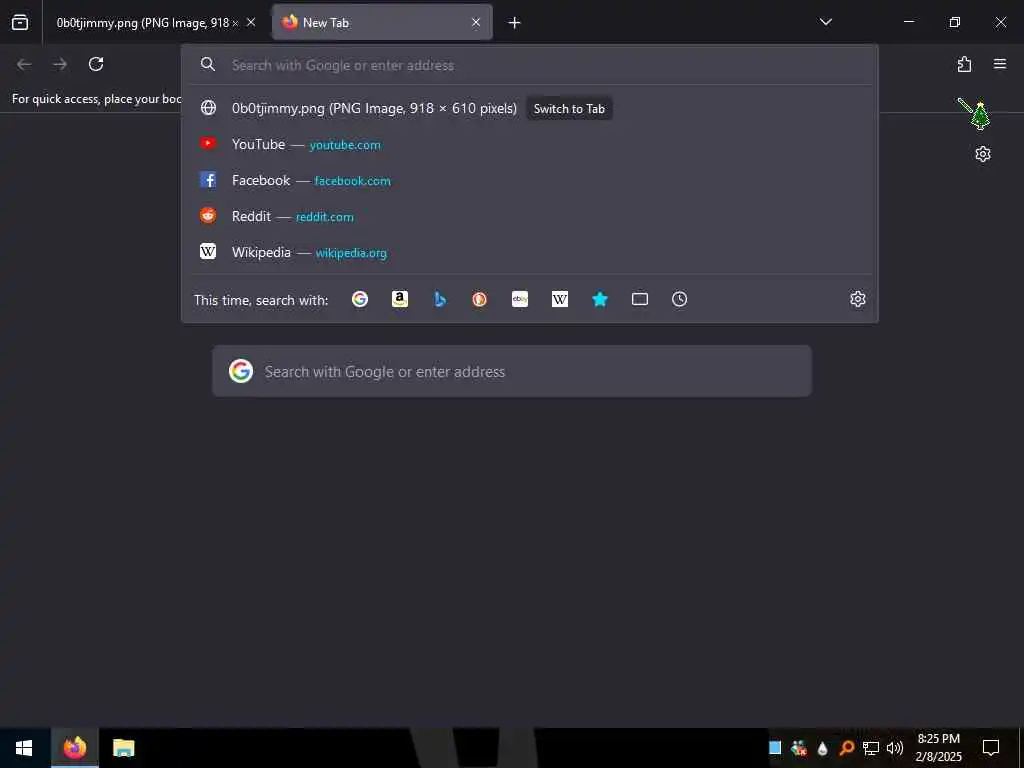Open the network icon in system tray
Image resolution: width=1024 pixels, height=768 pixels.
(x=871, y=748)
